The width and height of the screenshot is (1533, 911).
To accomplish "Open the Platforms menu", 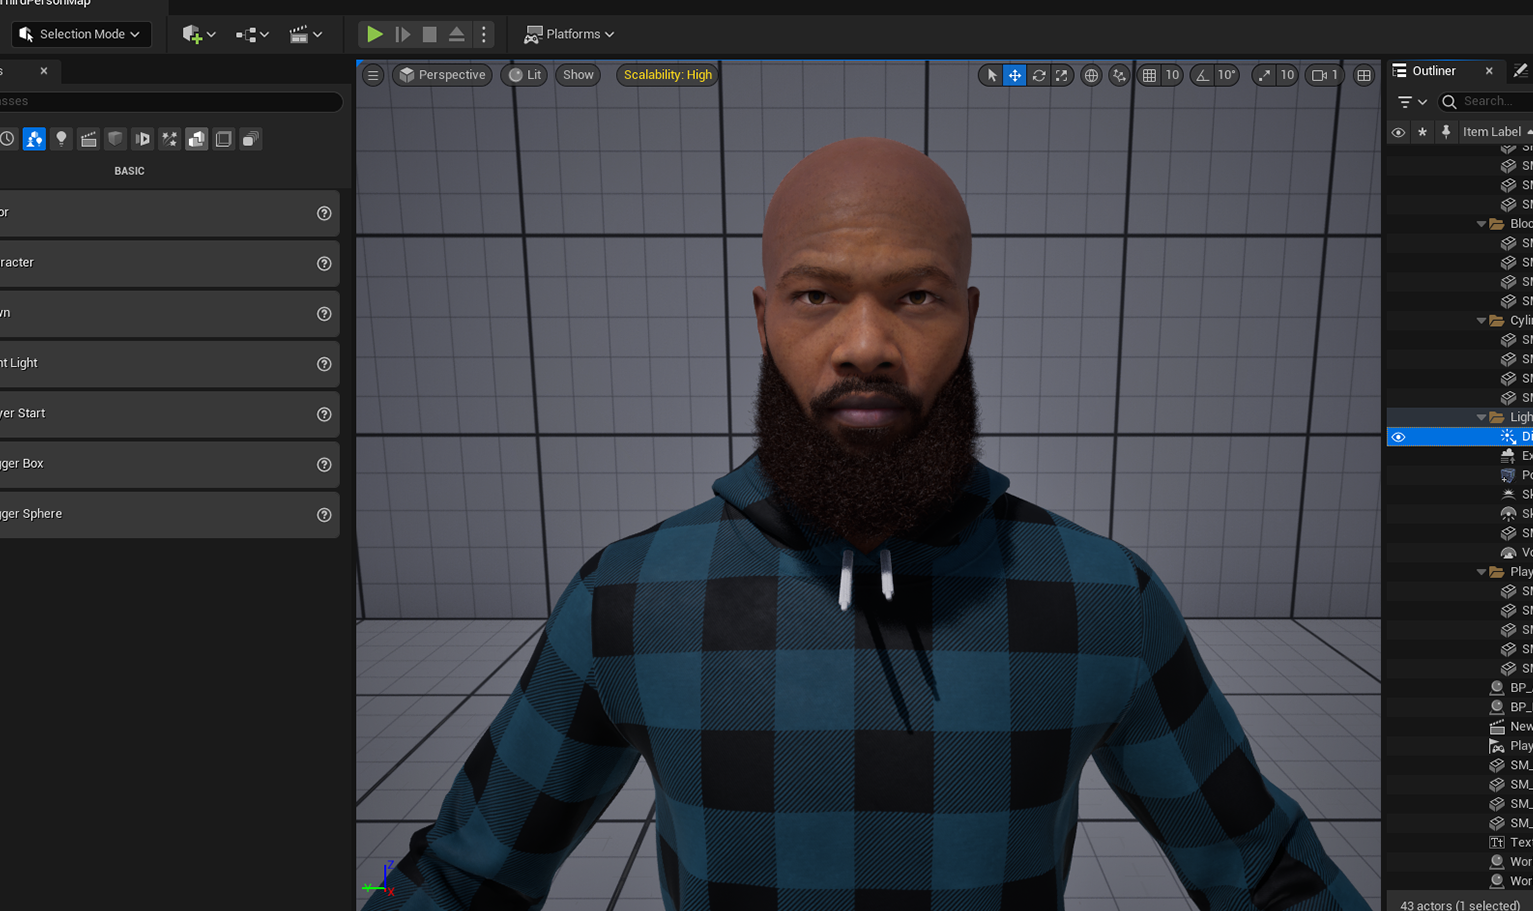I will point(569,34).
